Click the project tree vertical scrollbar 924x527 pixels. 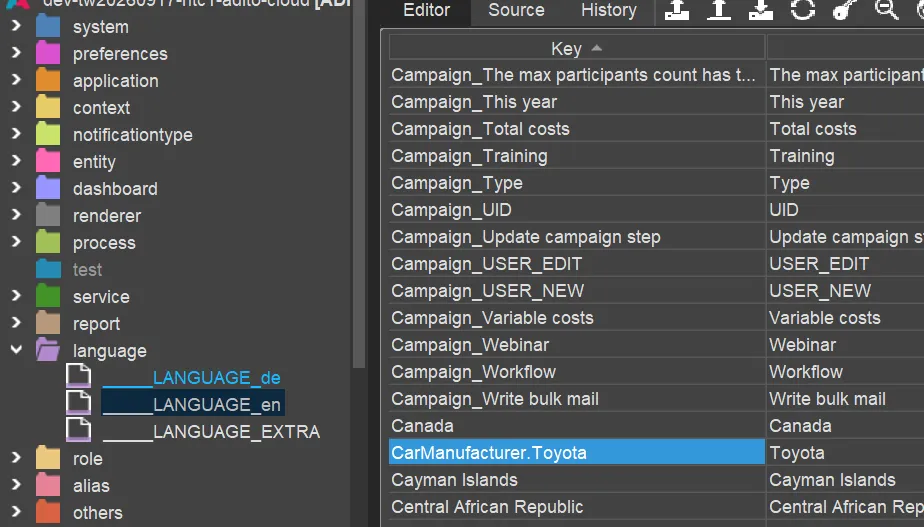[x=358, y=183]
